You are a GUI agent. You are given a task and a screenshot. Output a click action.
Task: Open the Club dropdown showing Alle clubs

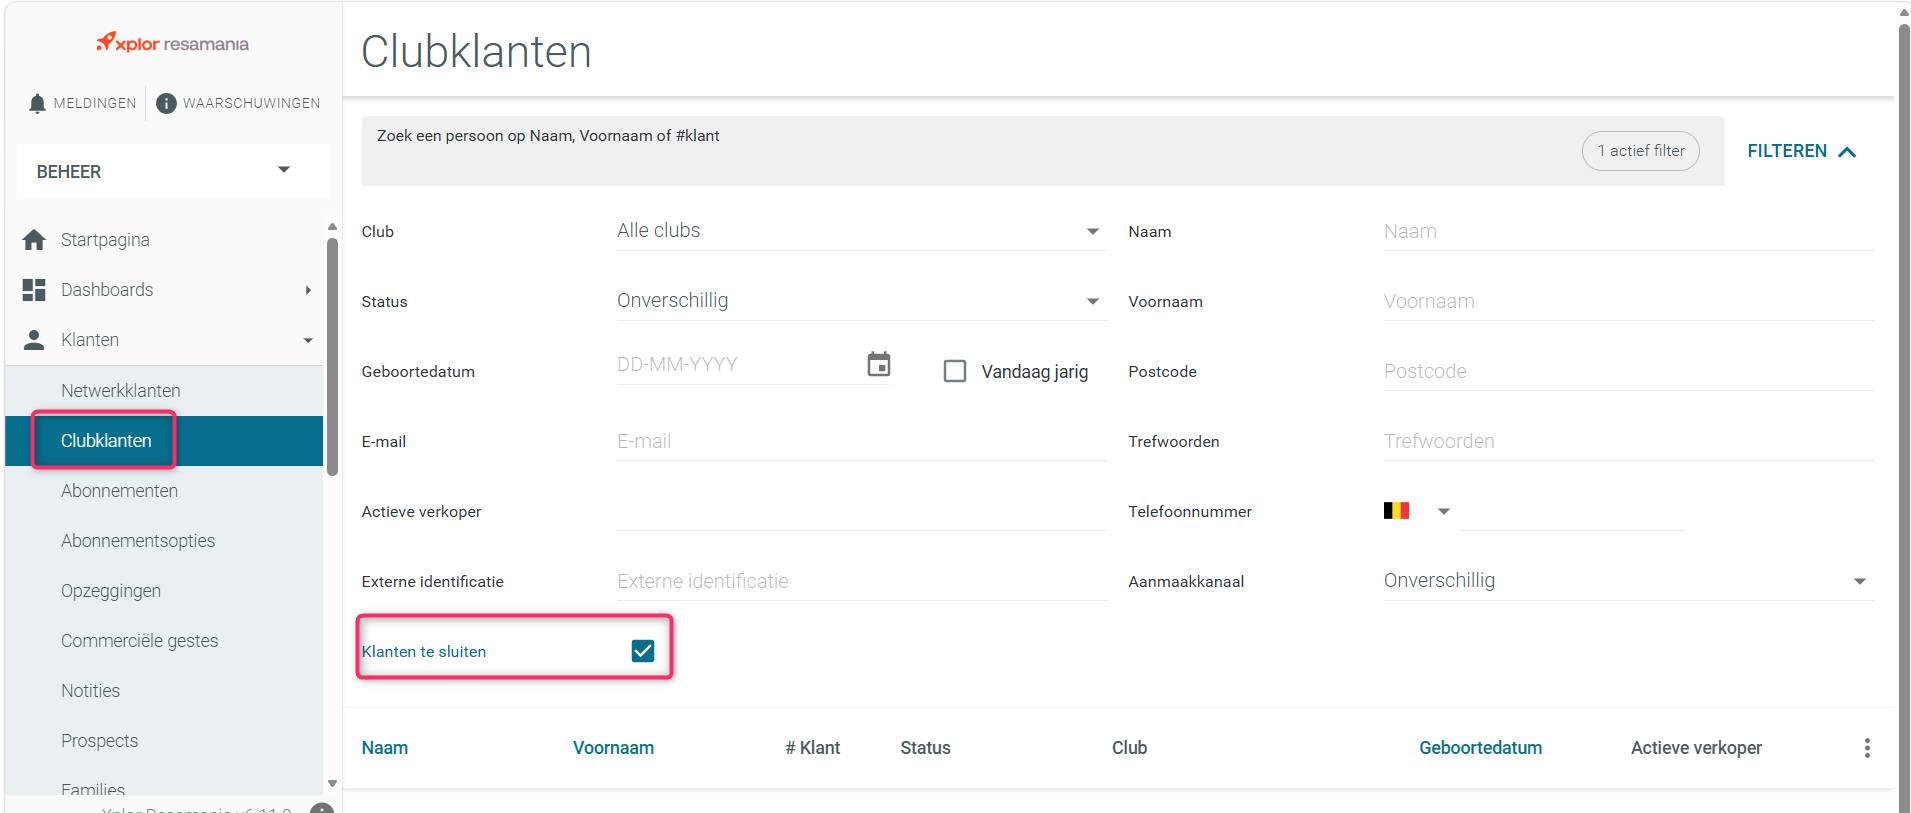pyautogui.click(x=862, y=231)
